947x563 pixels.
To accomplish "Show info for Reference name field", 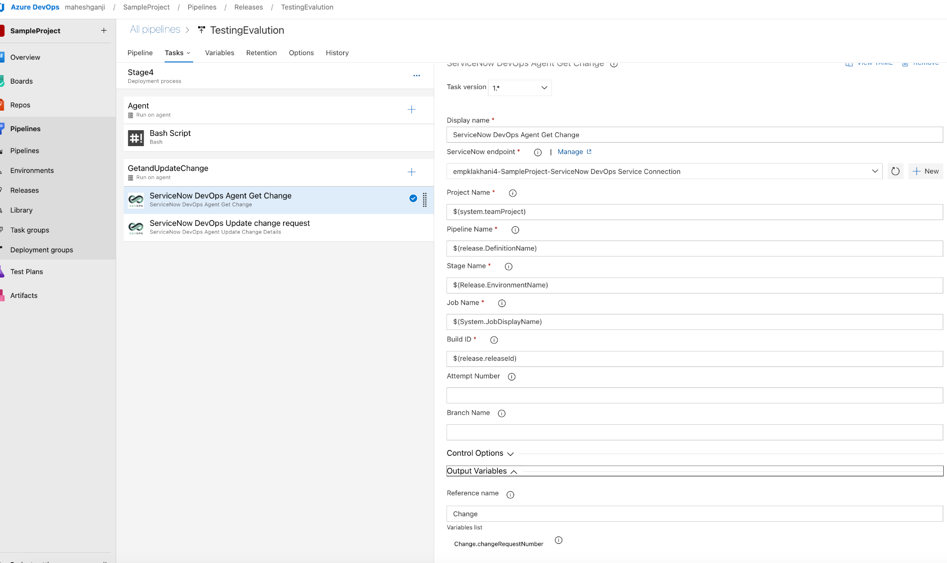I will [x=510, y=495].
